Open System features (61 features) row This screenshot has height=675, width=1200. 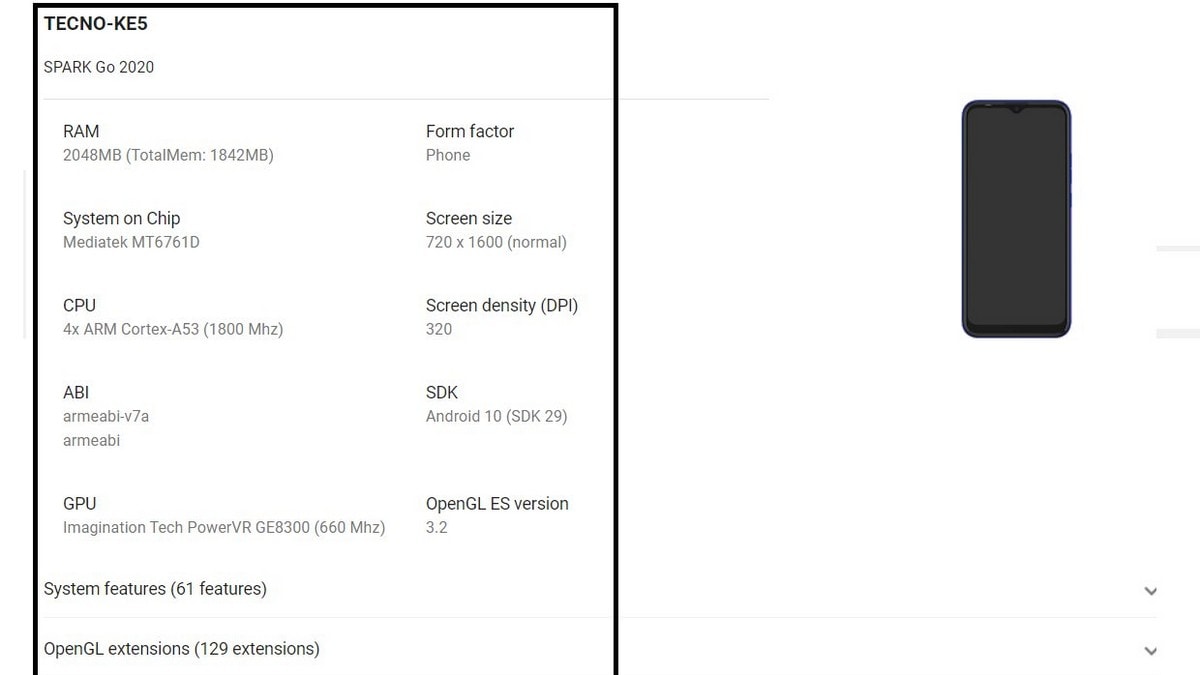pos(600,589)
